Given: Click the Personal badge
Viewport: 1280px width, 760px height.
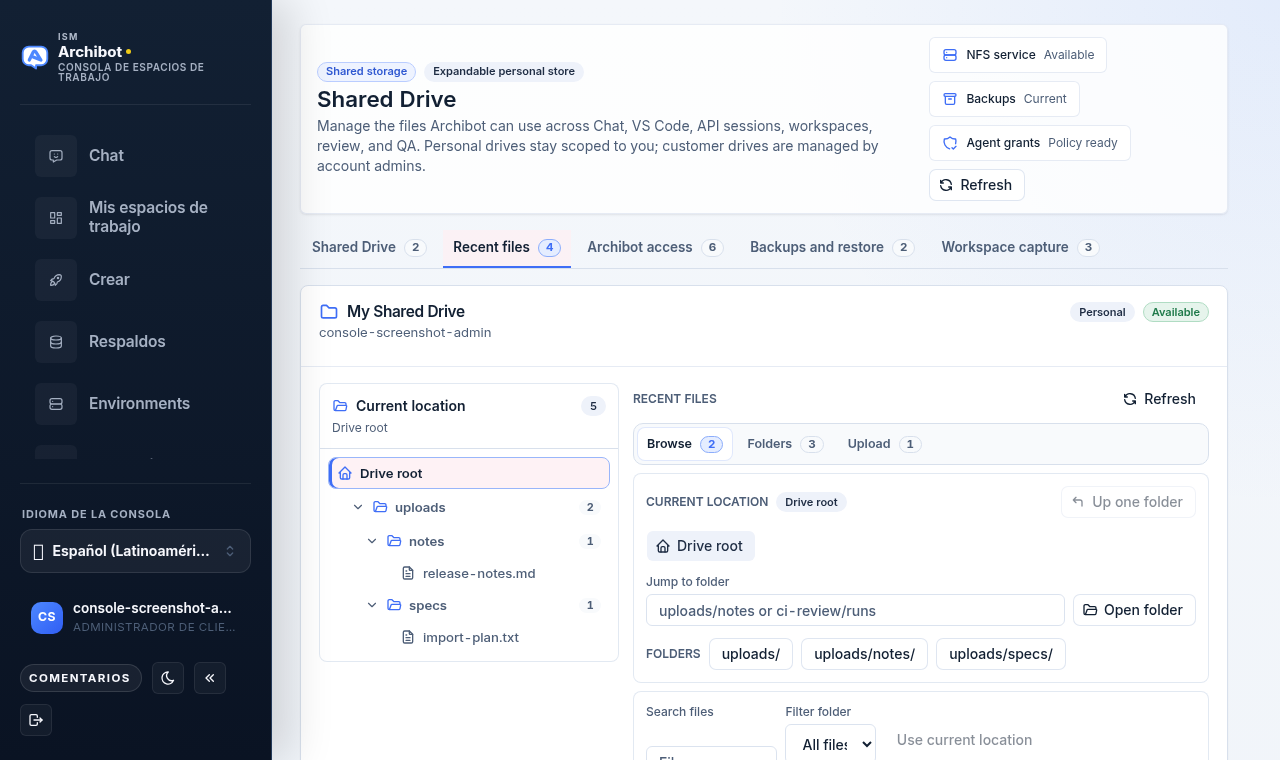Looking at the screenshot, I should (1102, 312).
